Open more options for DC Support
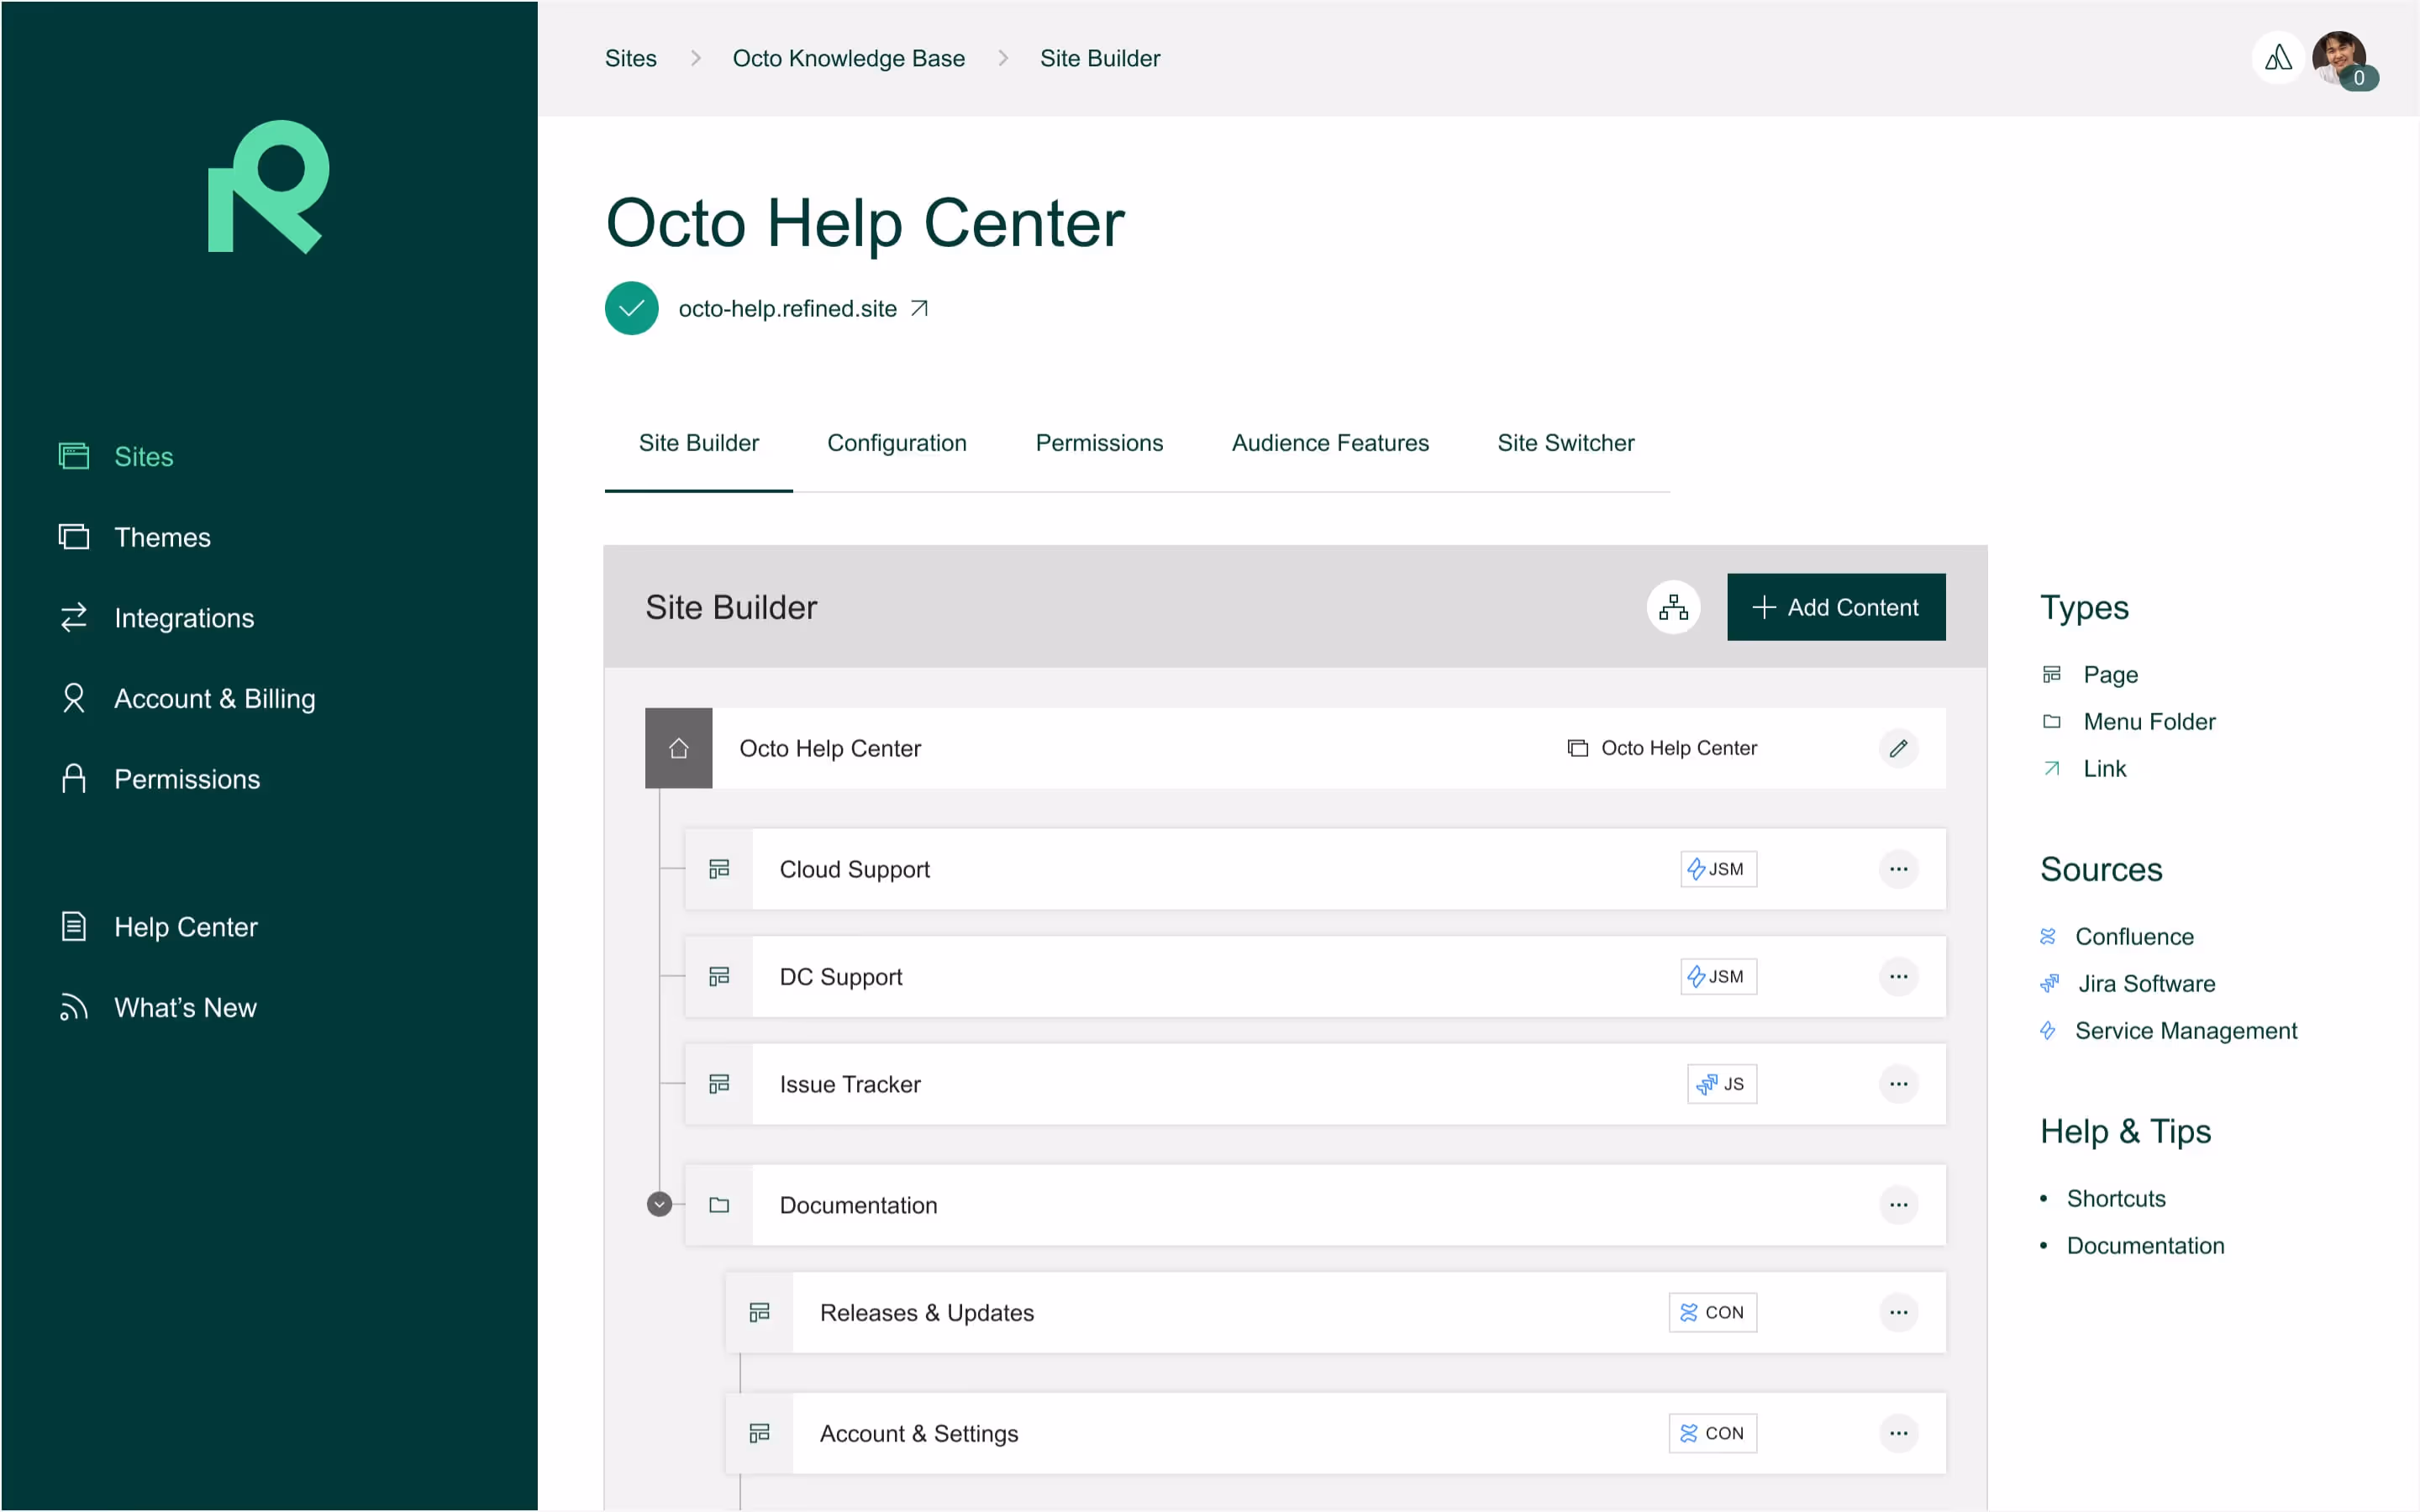The image size is (2420, 1512). 1898,976
